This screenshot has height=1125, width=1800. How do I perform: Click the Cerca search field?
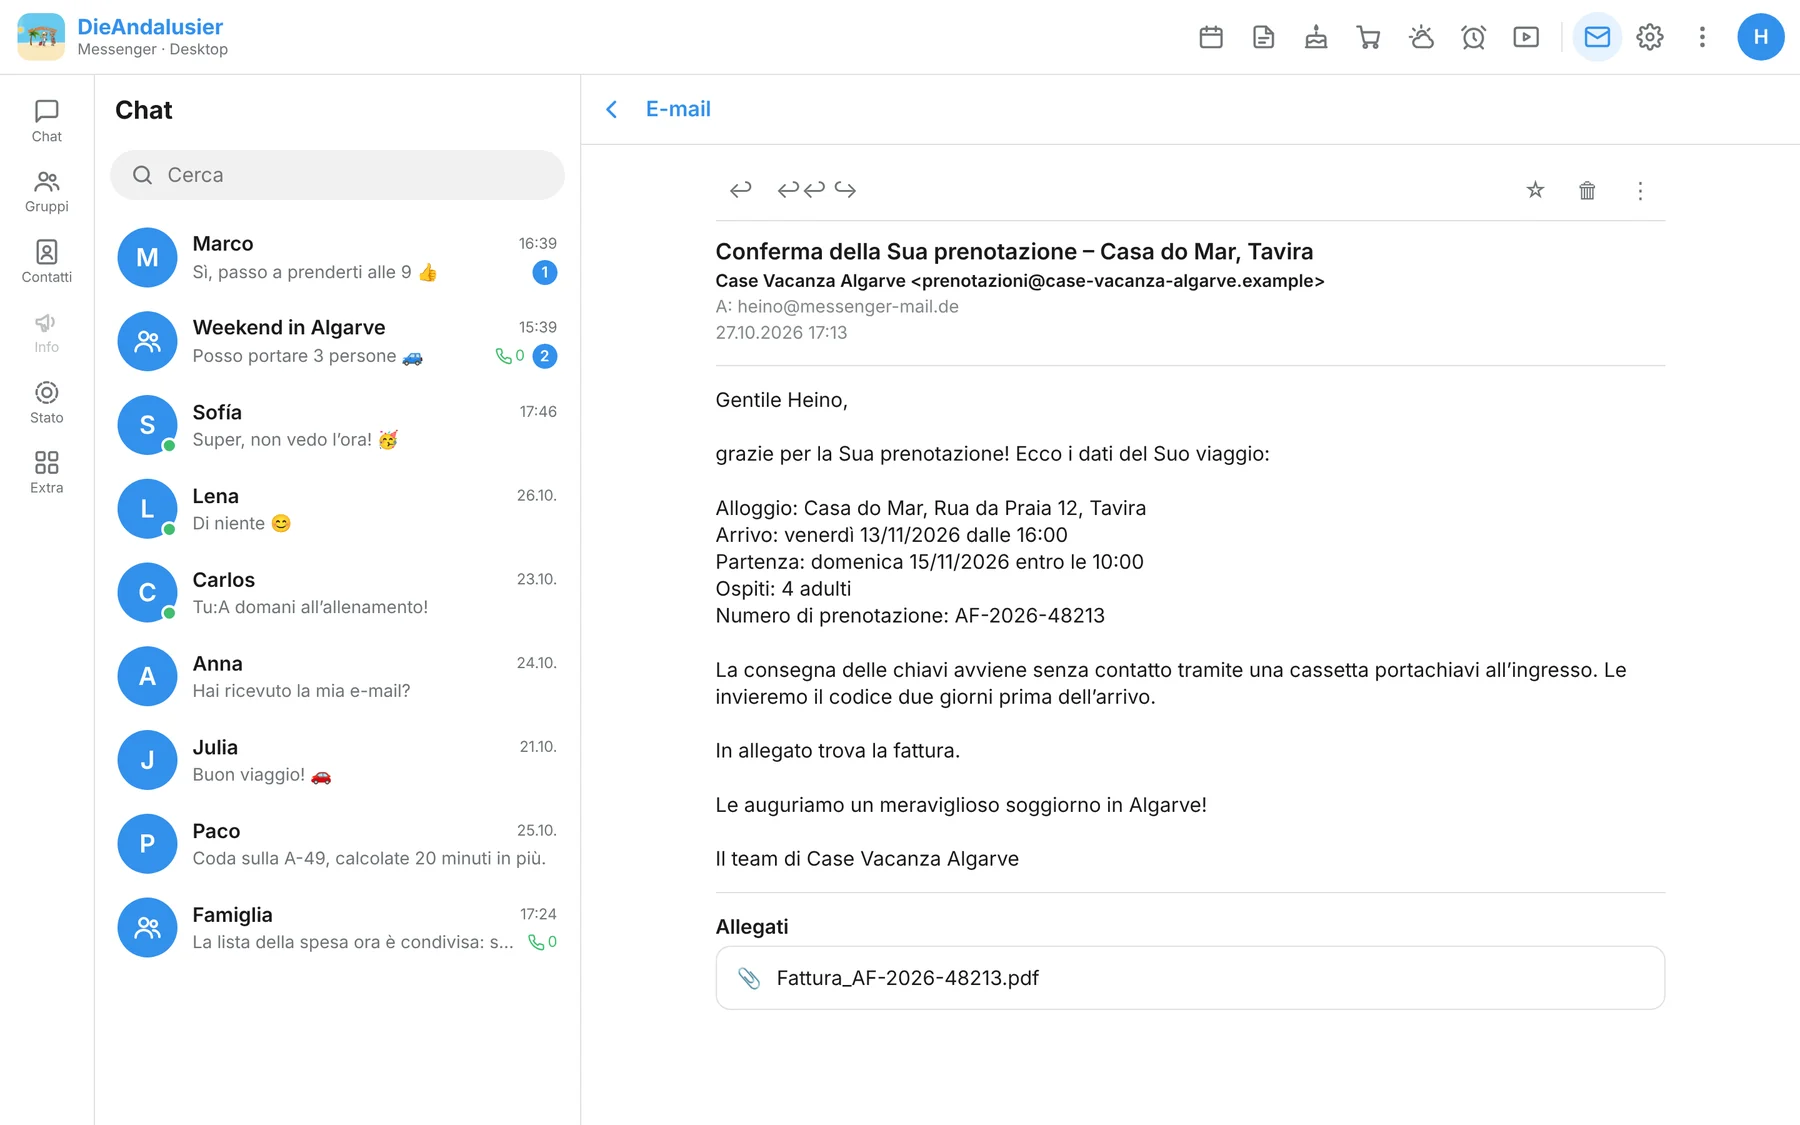coord(337,175)
